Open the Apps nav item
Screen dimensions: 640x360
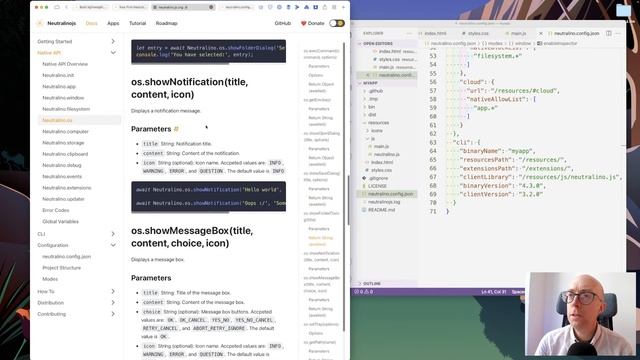(x=113, y=23)
